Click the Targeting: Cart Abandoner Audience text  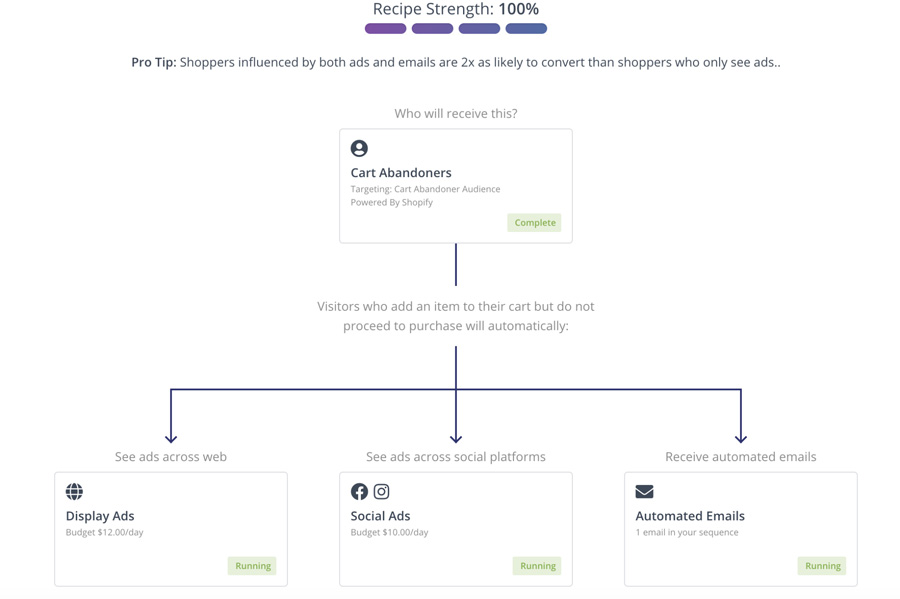point(425,189)
